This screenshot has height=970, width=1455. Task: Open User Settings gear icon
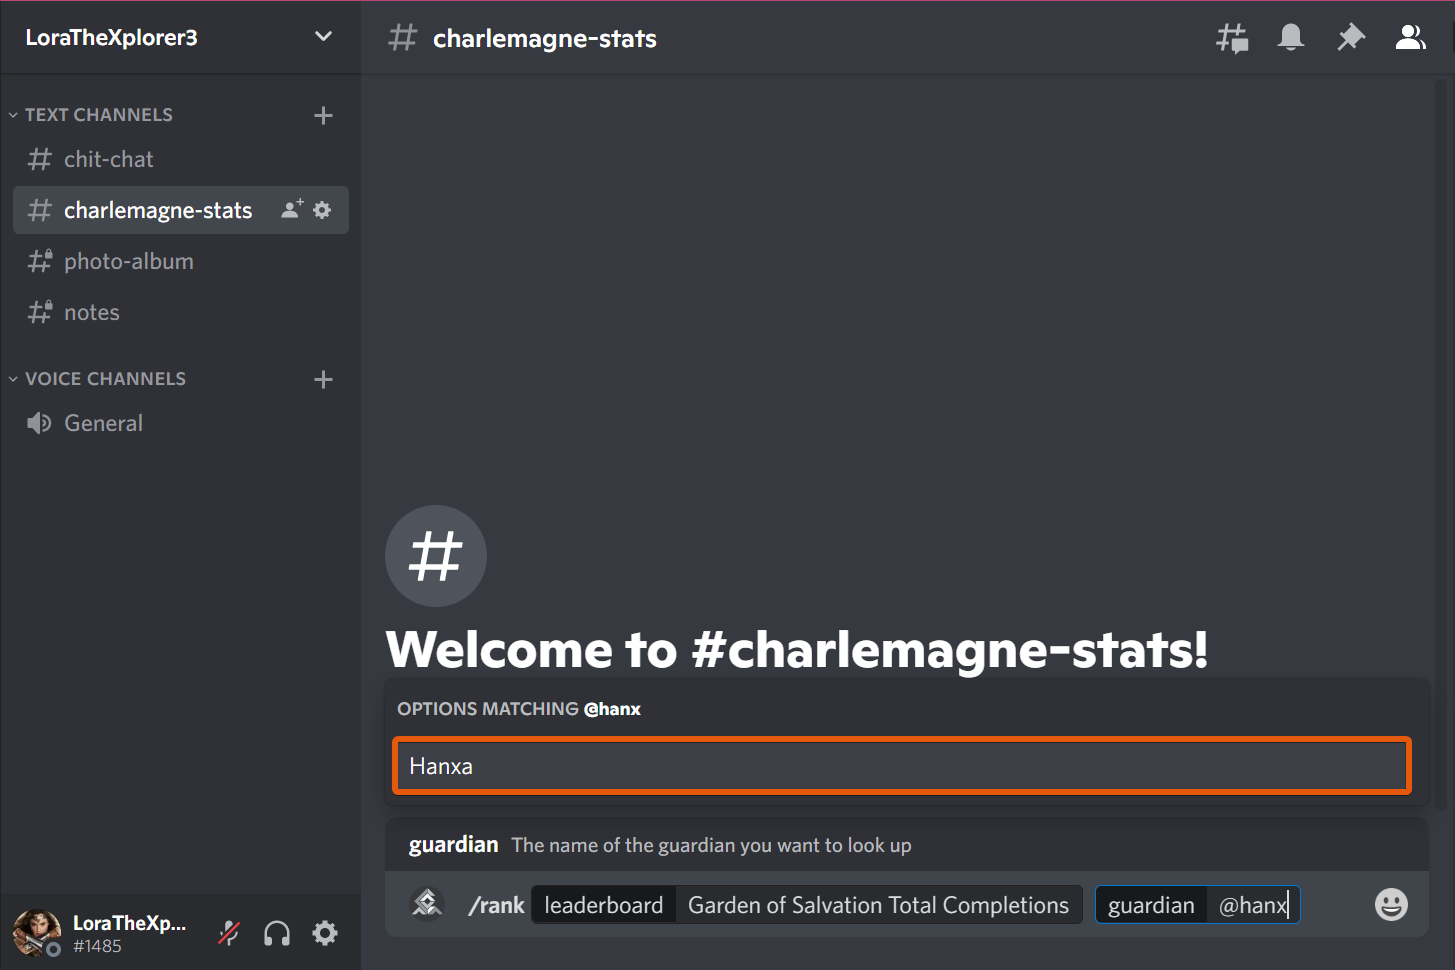(325, 933)
